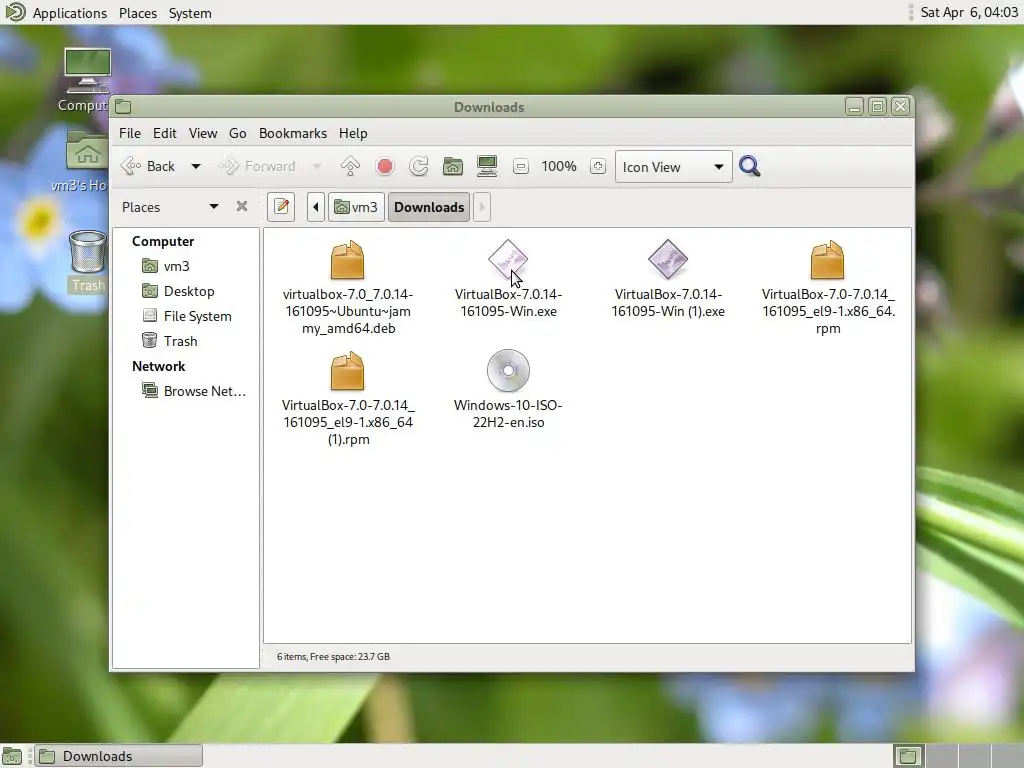The width and height of the screenshot is (1024, 768).
Task: Click the red Stop loading icon
Action: tap(385, 167)
